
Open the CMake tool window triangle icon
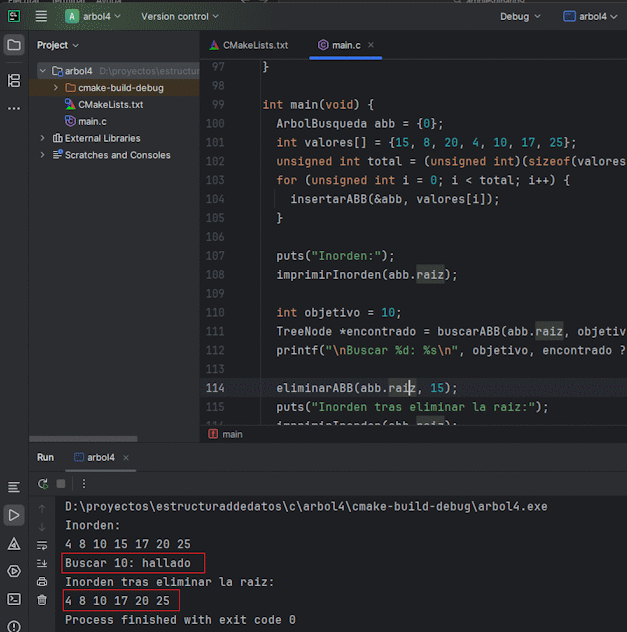click(14, 544)
